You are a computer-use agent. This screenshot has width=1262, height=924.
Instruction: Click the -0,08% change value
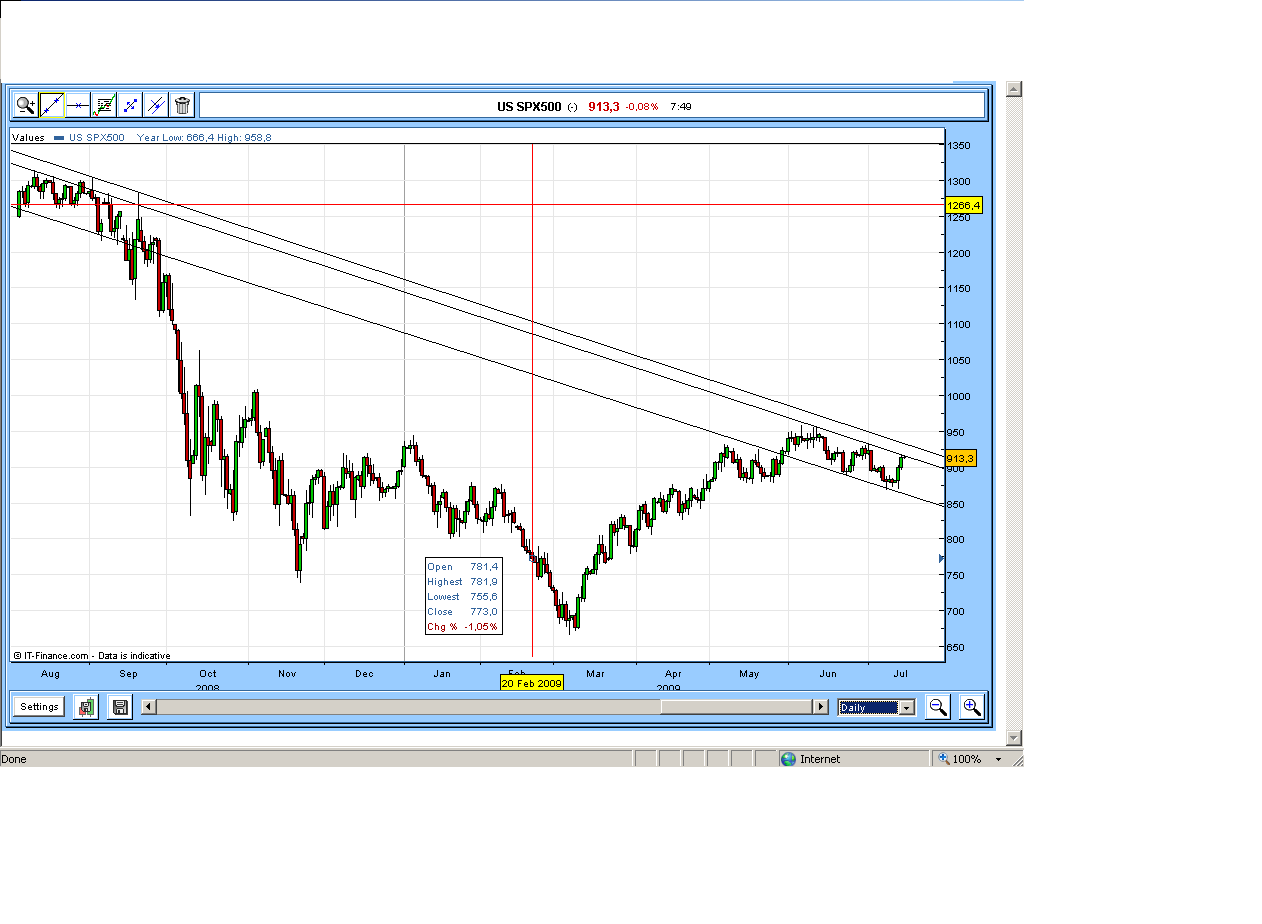tap(642, 106)
